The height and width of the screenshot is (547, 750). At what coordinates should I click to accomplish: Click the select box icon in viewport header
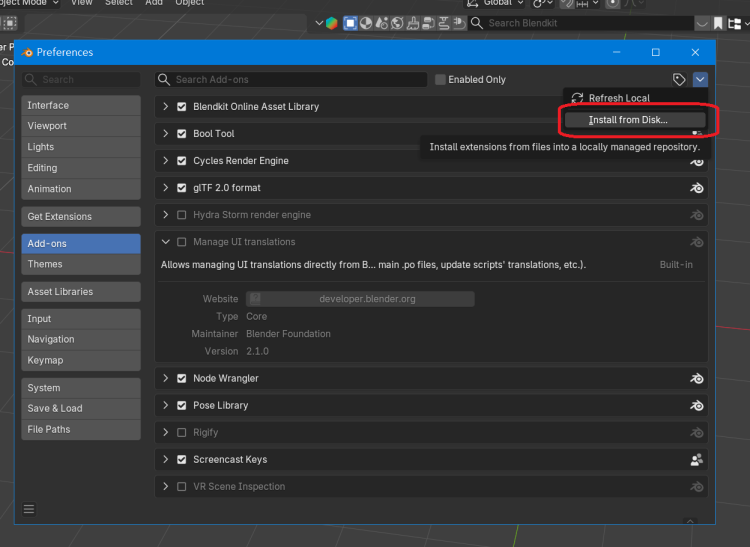click(x=9, y=23)
